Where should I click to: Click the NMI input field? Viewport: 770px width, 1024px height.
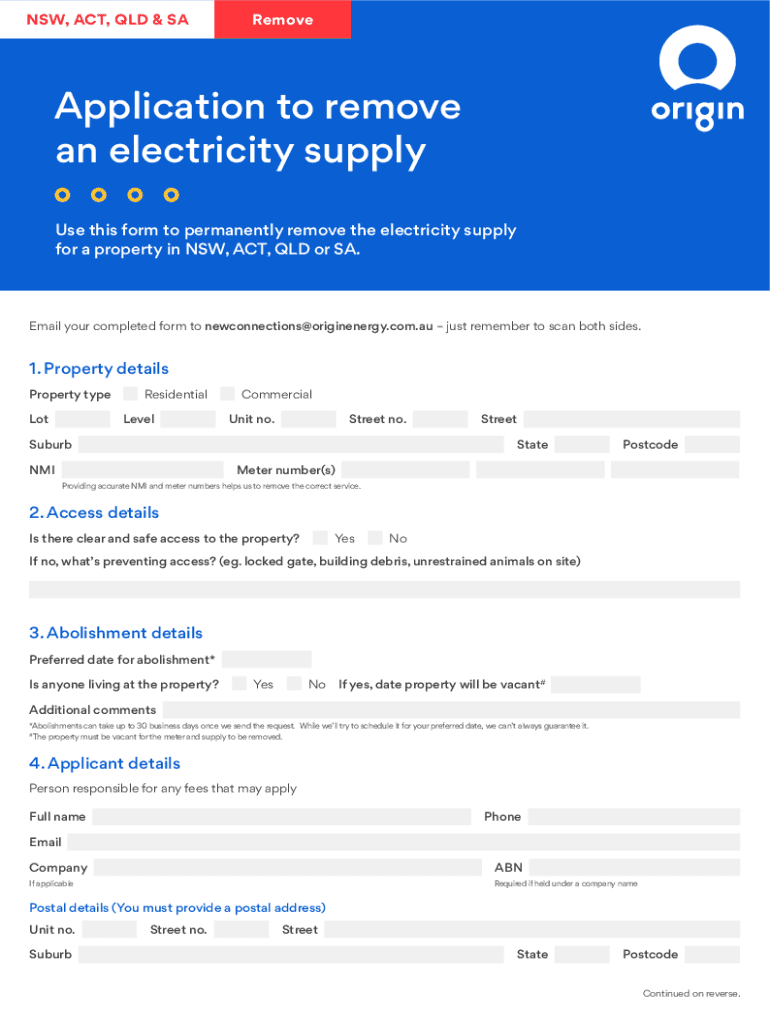tap(142, 470)
